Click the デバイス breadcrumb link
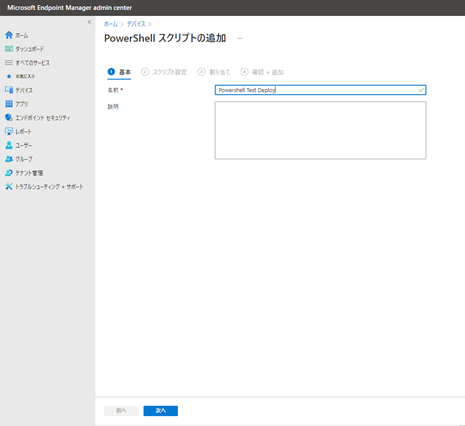This screenshot has width=465, height=426. click(136, 24)
